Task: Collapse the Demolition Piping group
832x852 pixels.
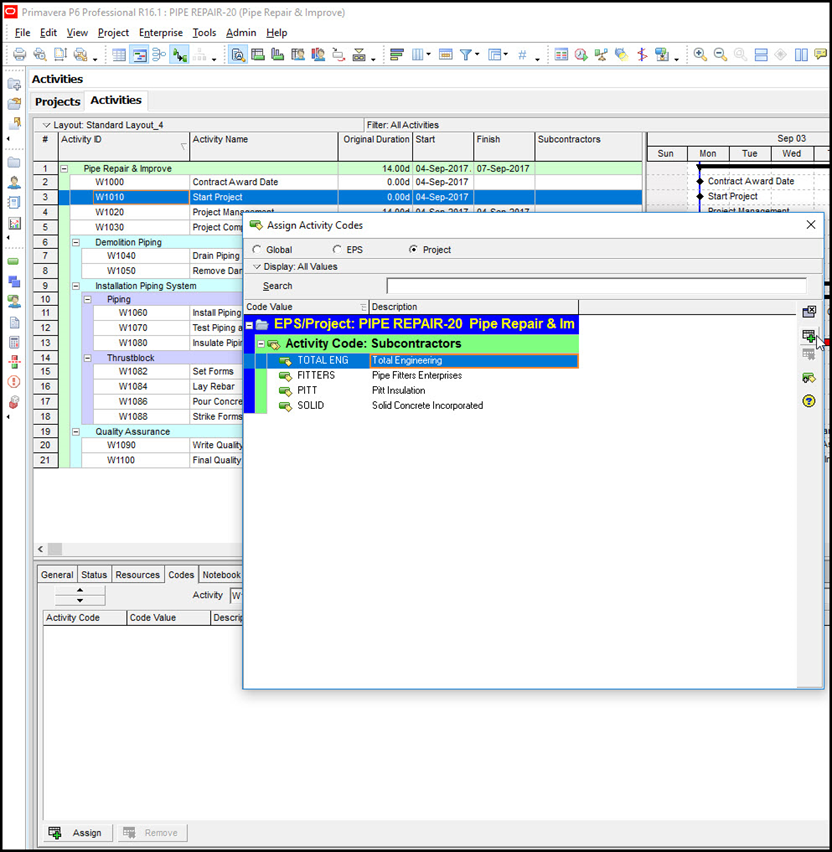Action: click(x=76, y=242)
